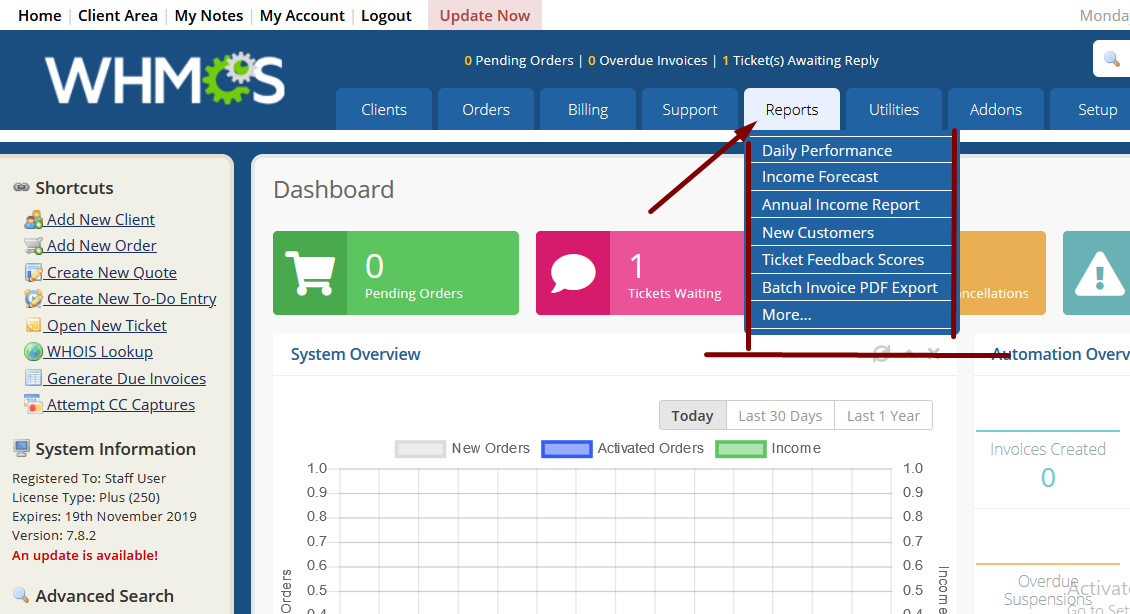Open the Open New Ticket link

tap(107, 325)
